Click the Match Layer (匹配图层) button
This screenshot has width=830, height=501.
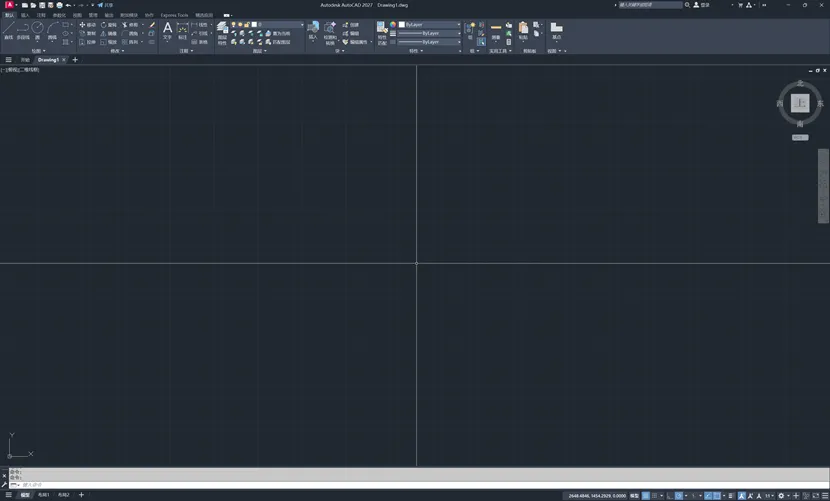pos(276,42)
